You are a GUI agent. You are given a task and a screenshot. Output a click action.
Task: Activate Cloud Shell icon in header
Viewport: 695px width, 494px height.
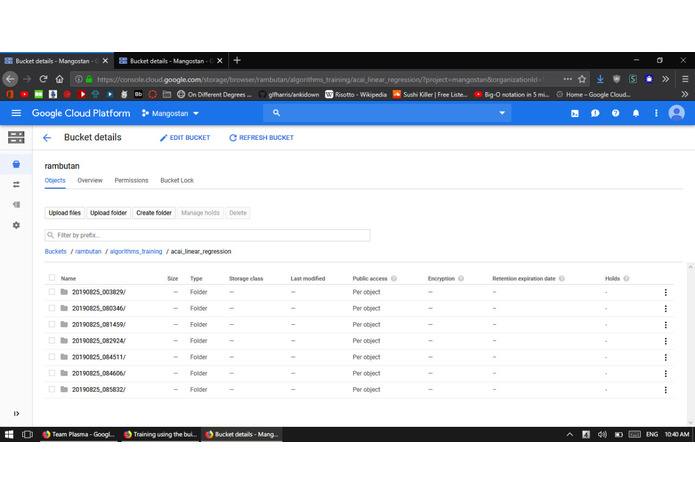(x=574, y=113)
